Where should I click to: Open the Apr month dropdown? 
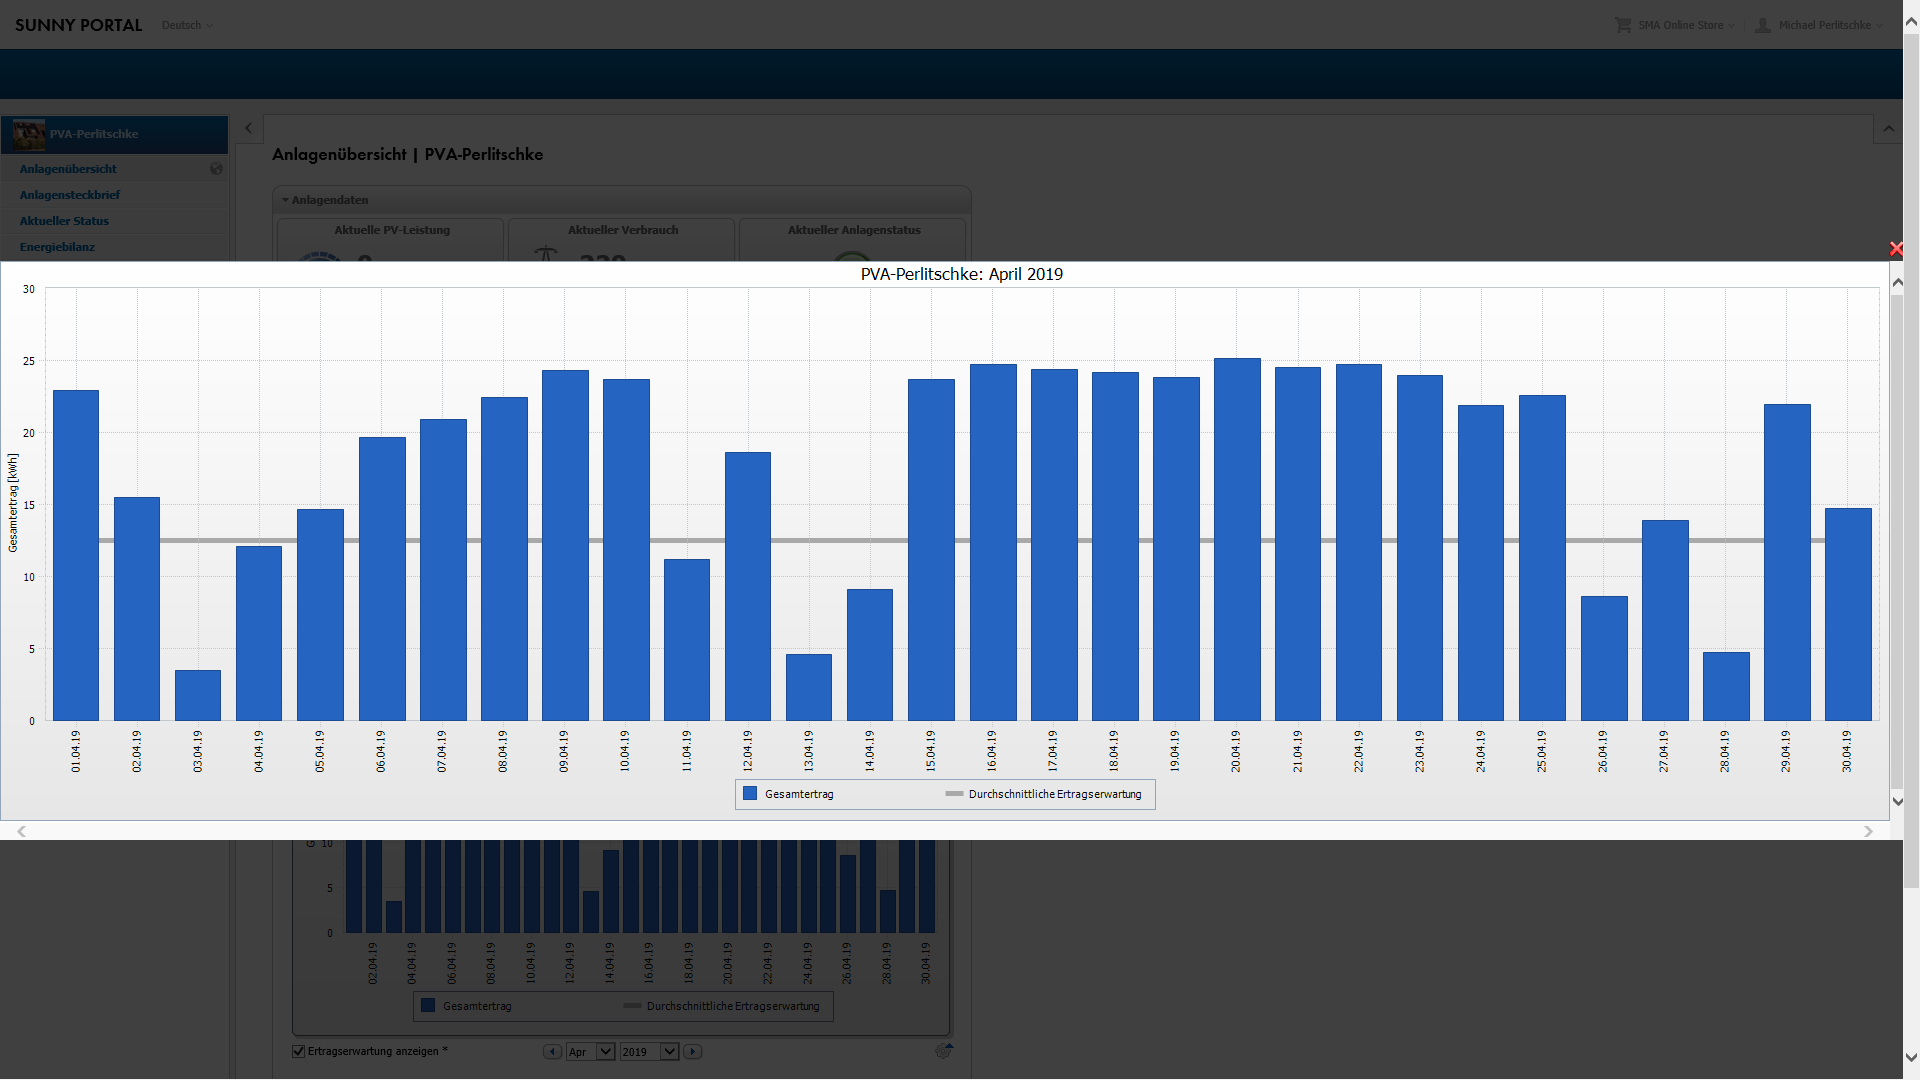(x=605, y=1052)
